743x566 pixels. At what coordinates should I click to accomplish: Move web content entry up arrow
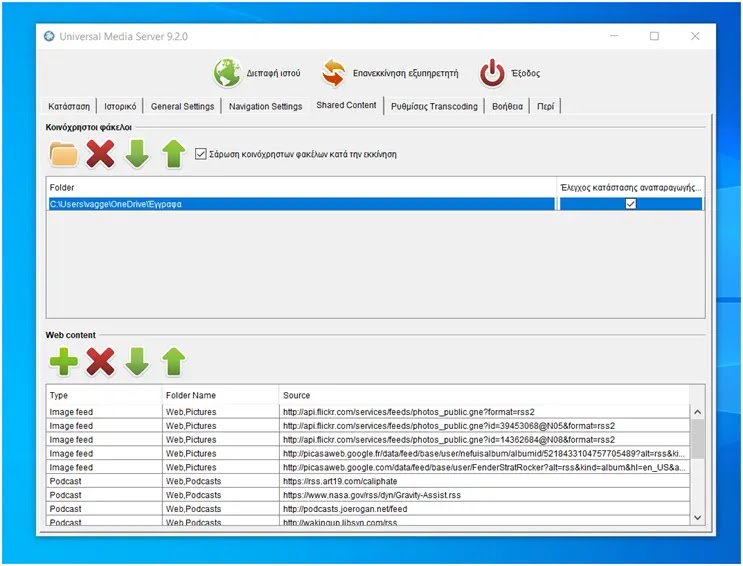pyautogui.click(x=173, y=362)
